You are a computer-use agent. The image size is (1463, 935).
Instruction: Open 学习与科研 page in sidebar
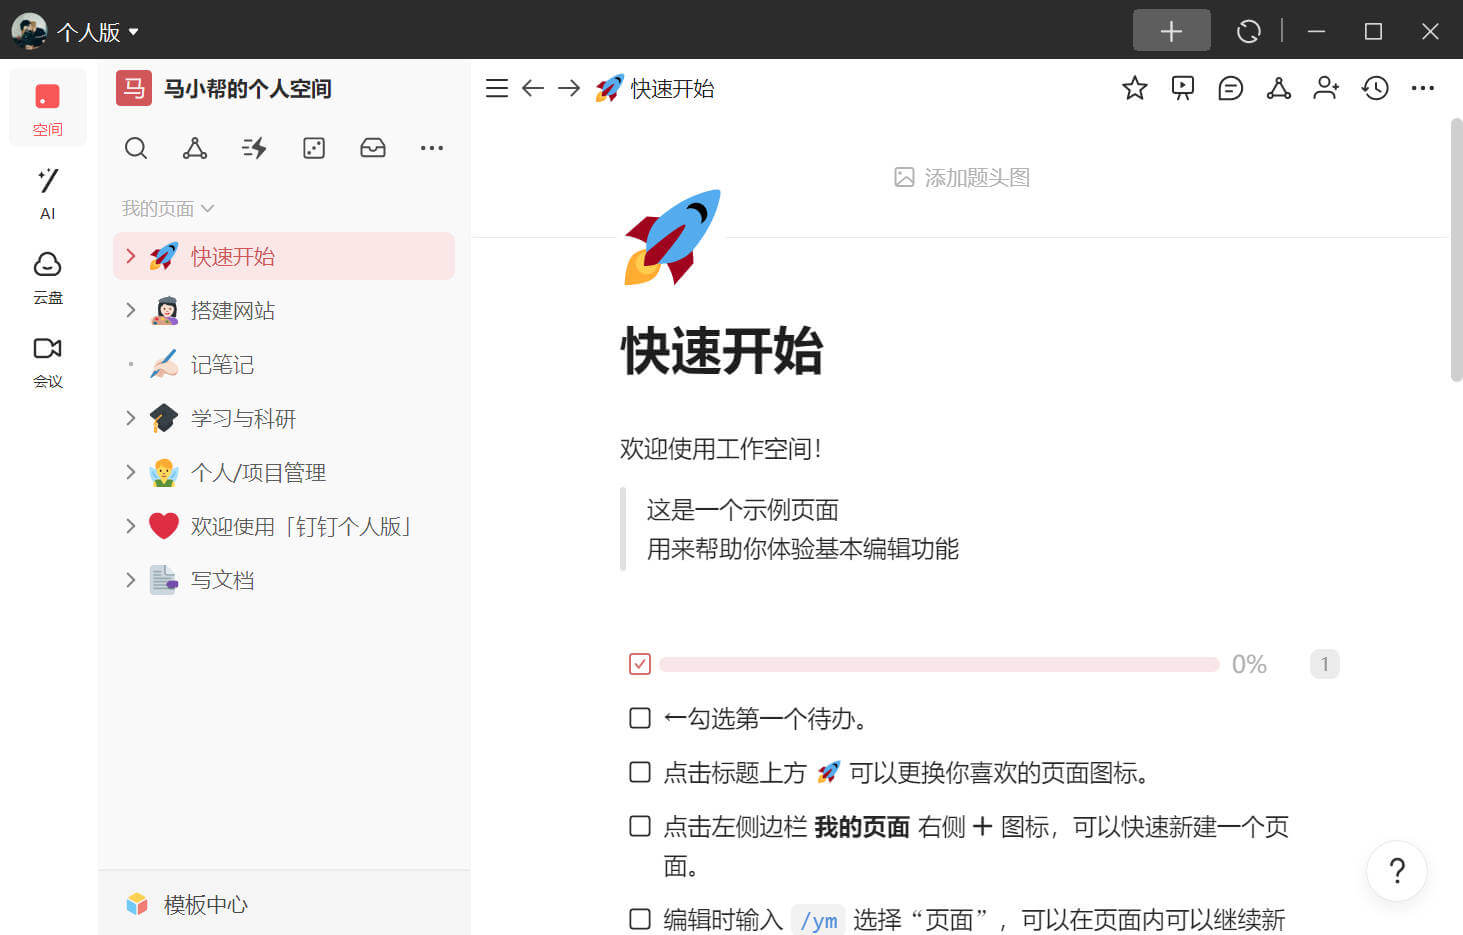point(284,418)
